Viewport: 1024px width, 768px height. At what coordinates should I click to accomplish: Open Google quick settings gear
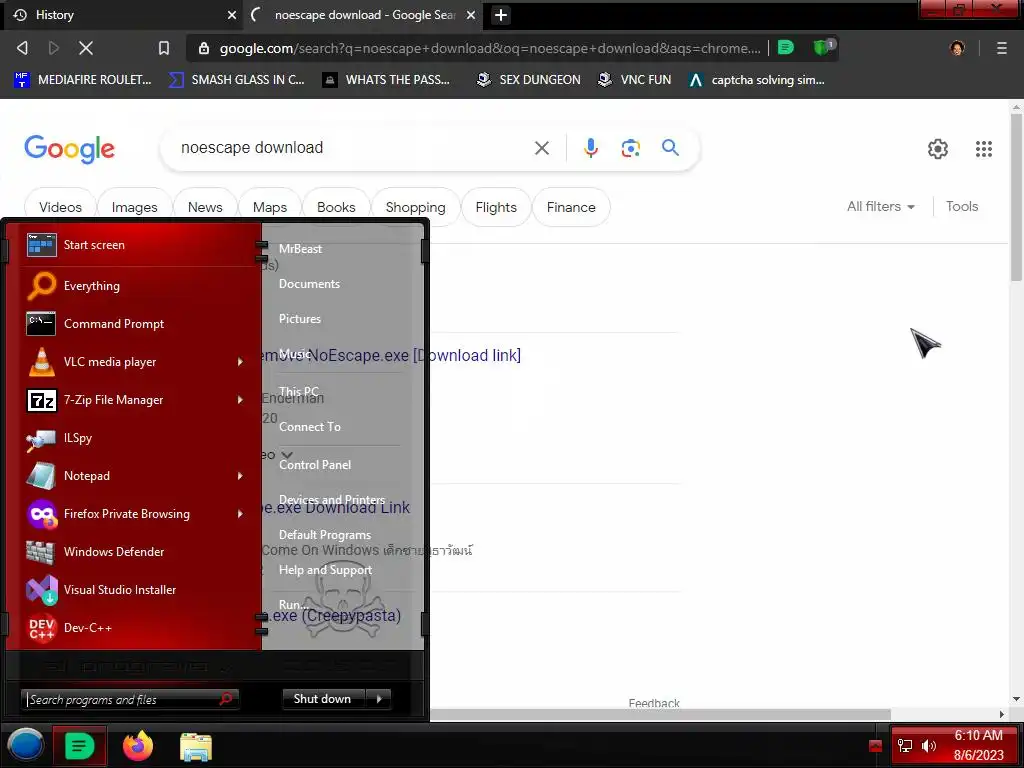pyautogui.click(x=938, y=149)
